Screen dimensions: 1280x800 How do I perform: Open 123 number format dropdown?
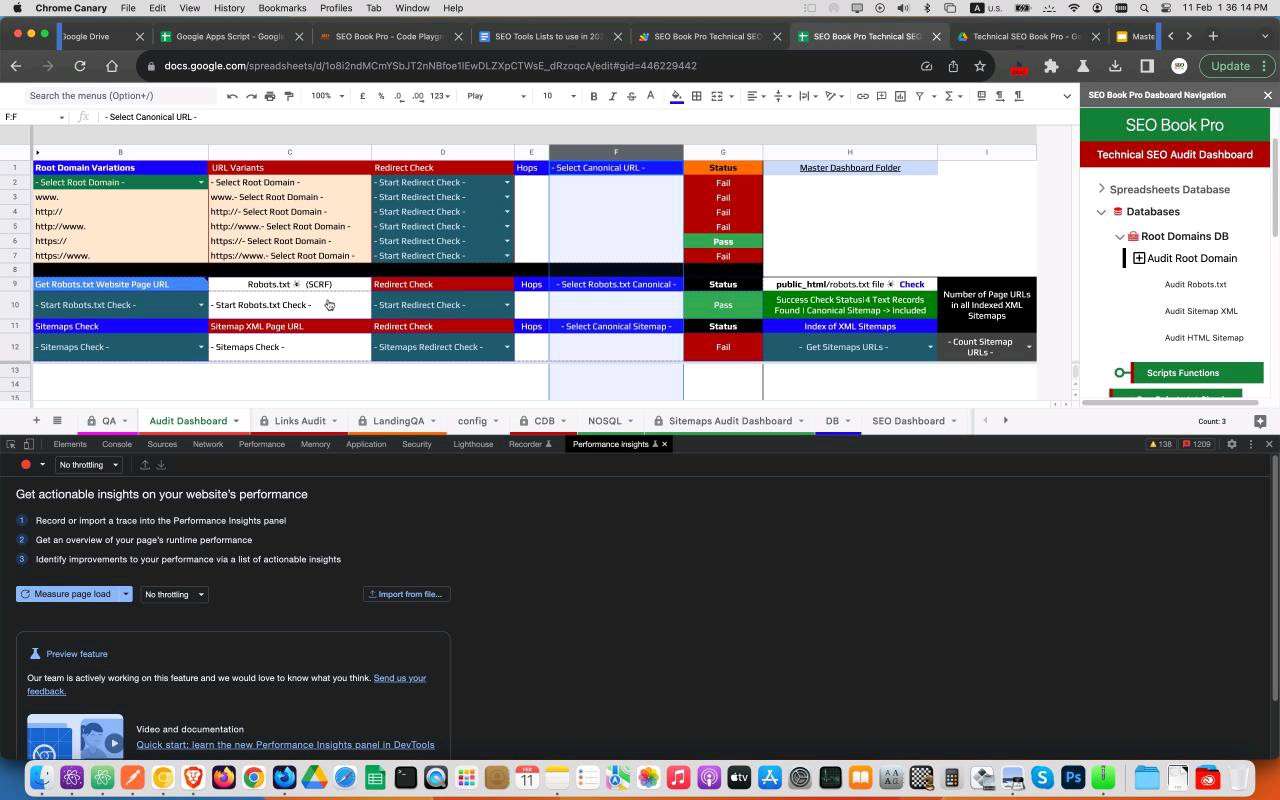click(x=440, y=96)
